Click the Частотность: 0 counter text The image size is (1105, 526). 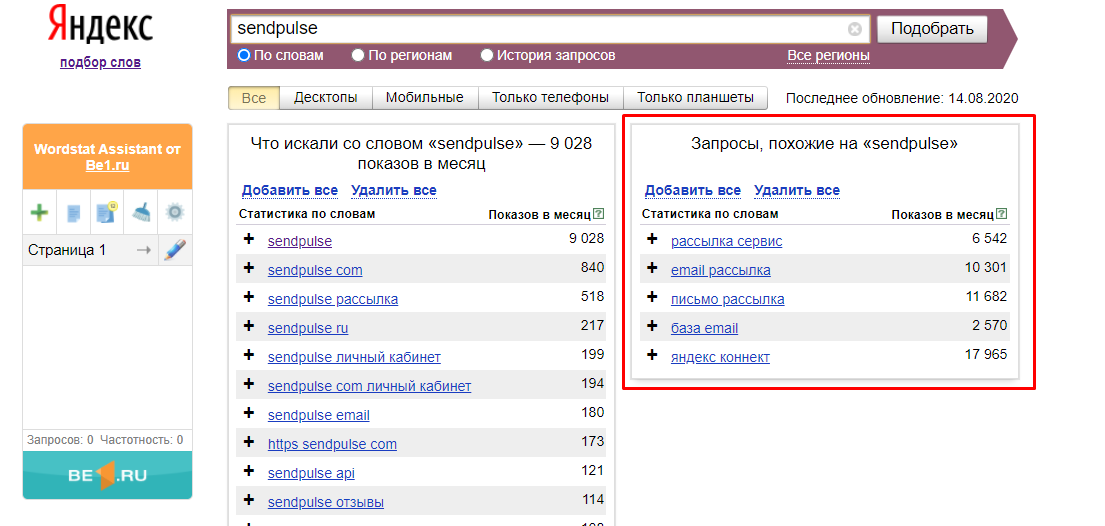142,440
